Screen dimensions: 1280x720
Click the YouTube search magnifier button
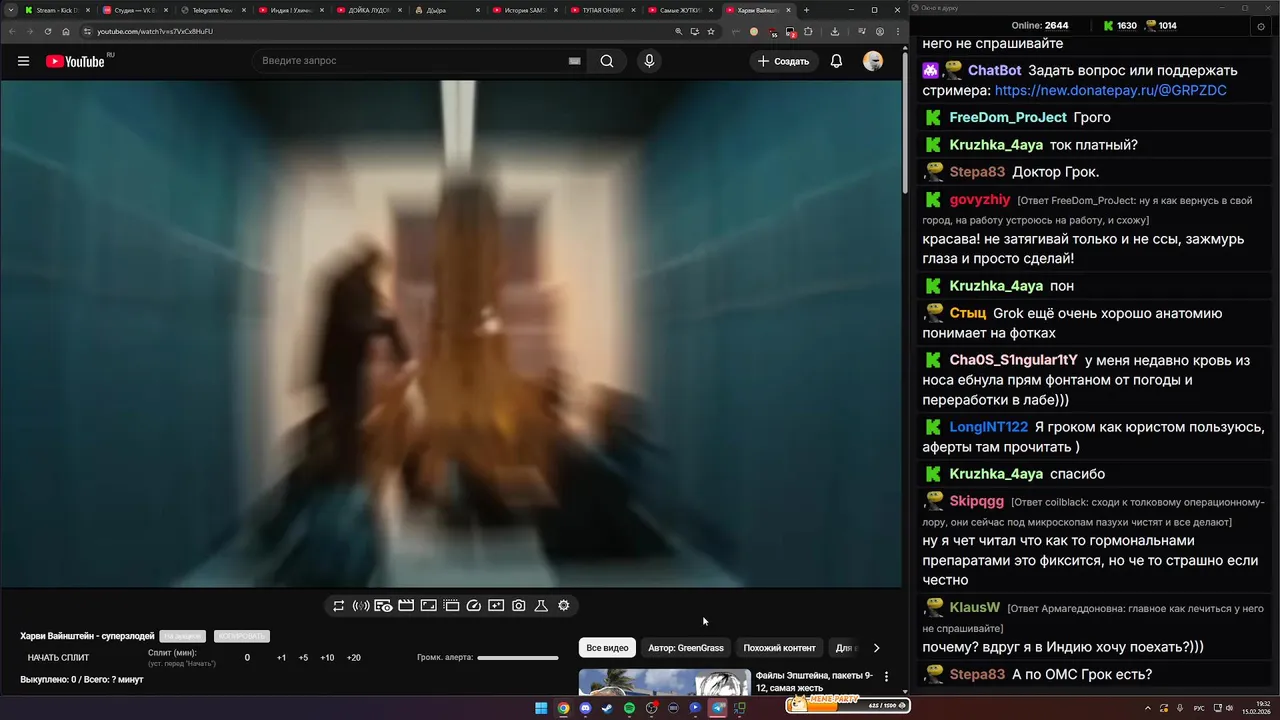click(x=607, y=61)
